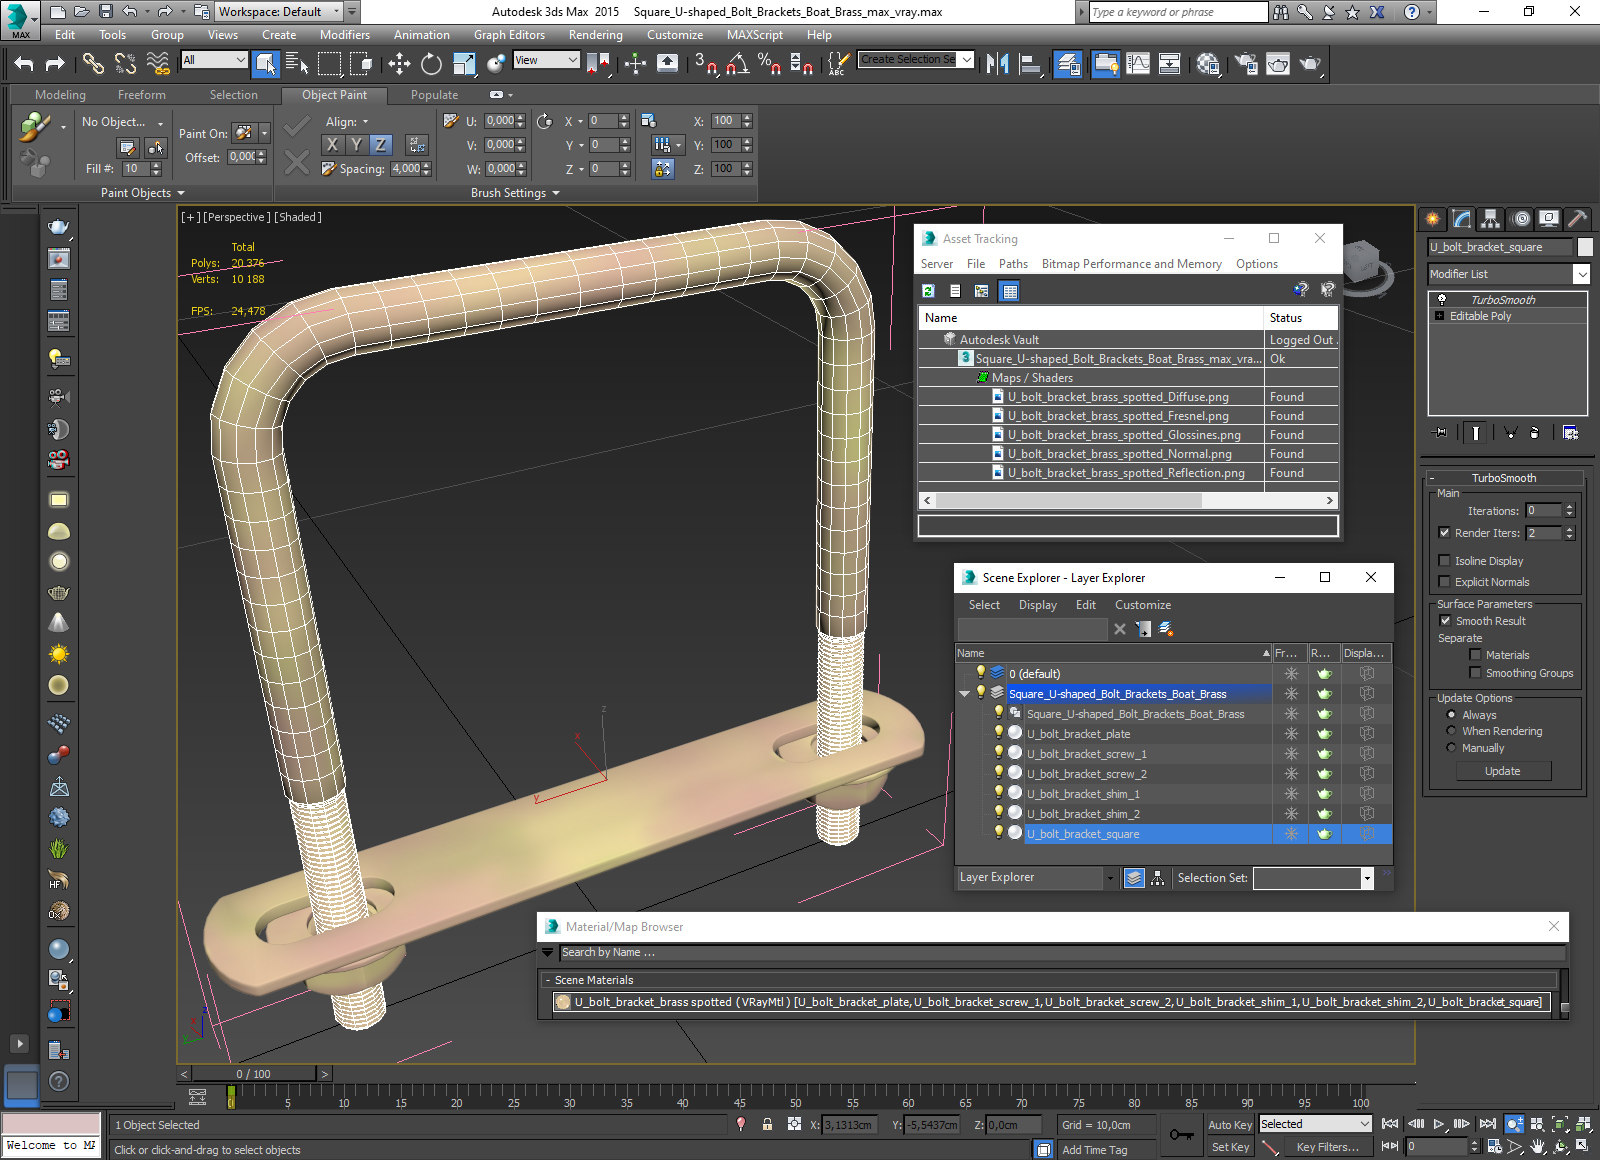The width and height of the screenshot is (1600, 1160).
Task: Click the object color swatch beside name
Action: pos(1585,247)
